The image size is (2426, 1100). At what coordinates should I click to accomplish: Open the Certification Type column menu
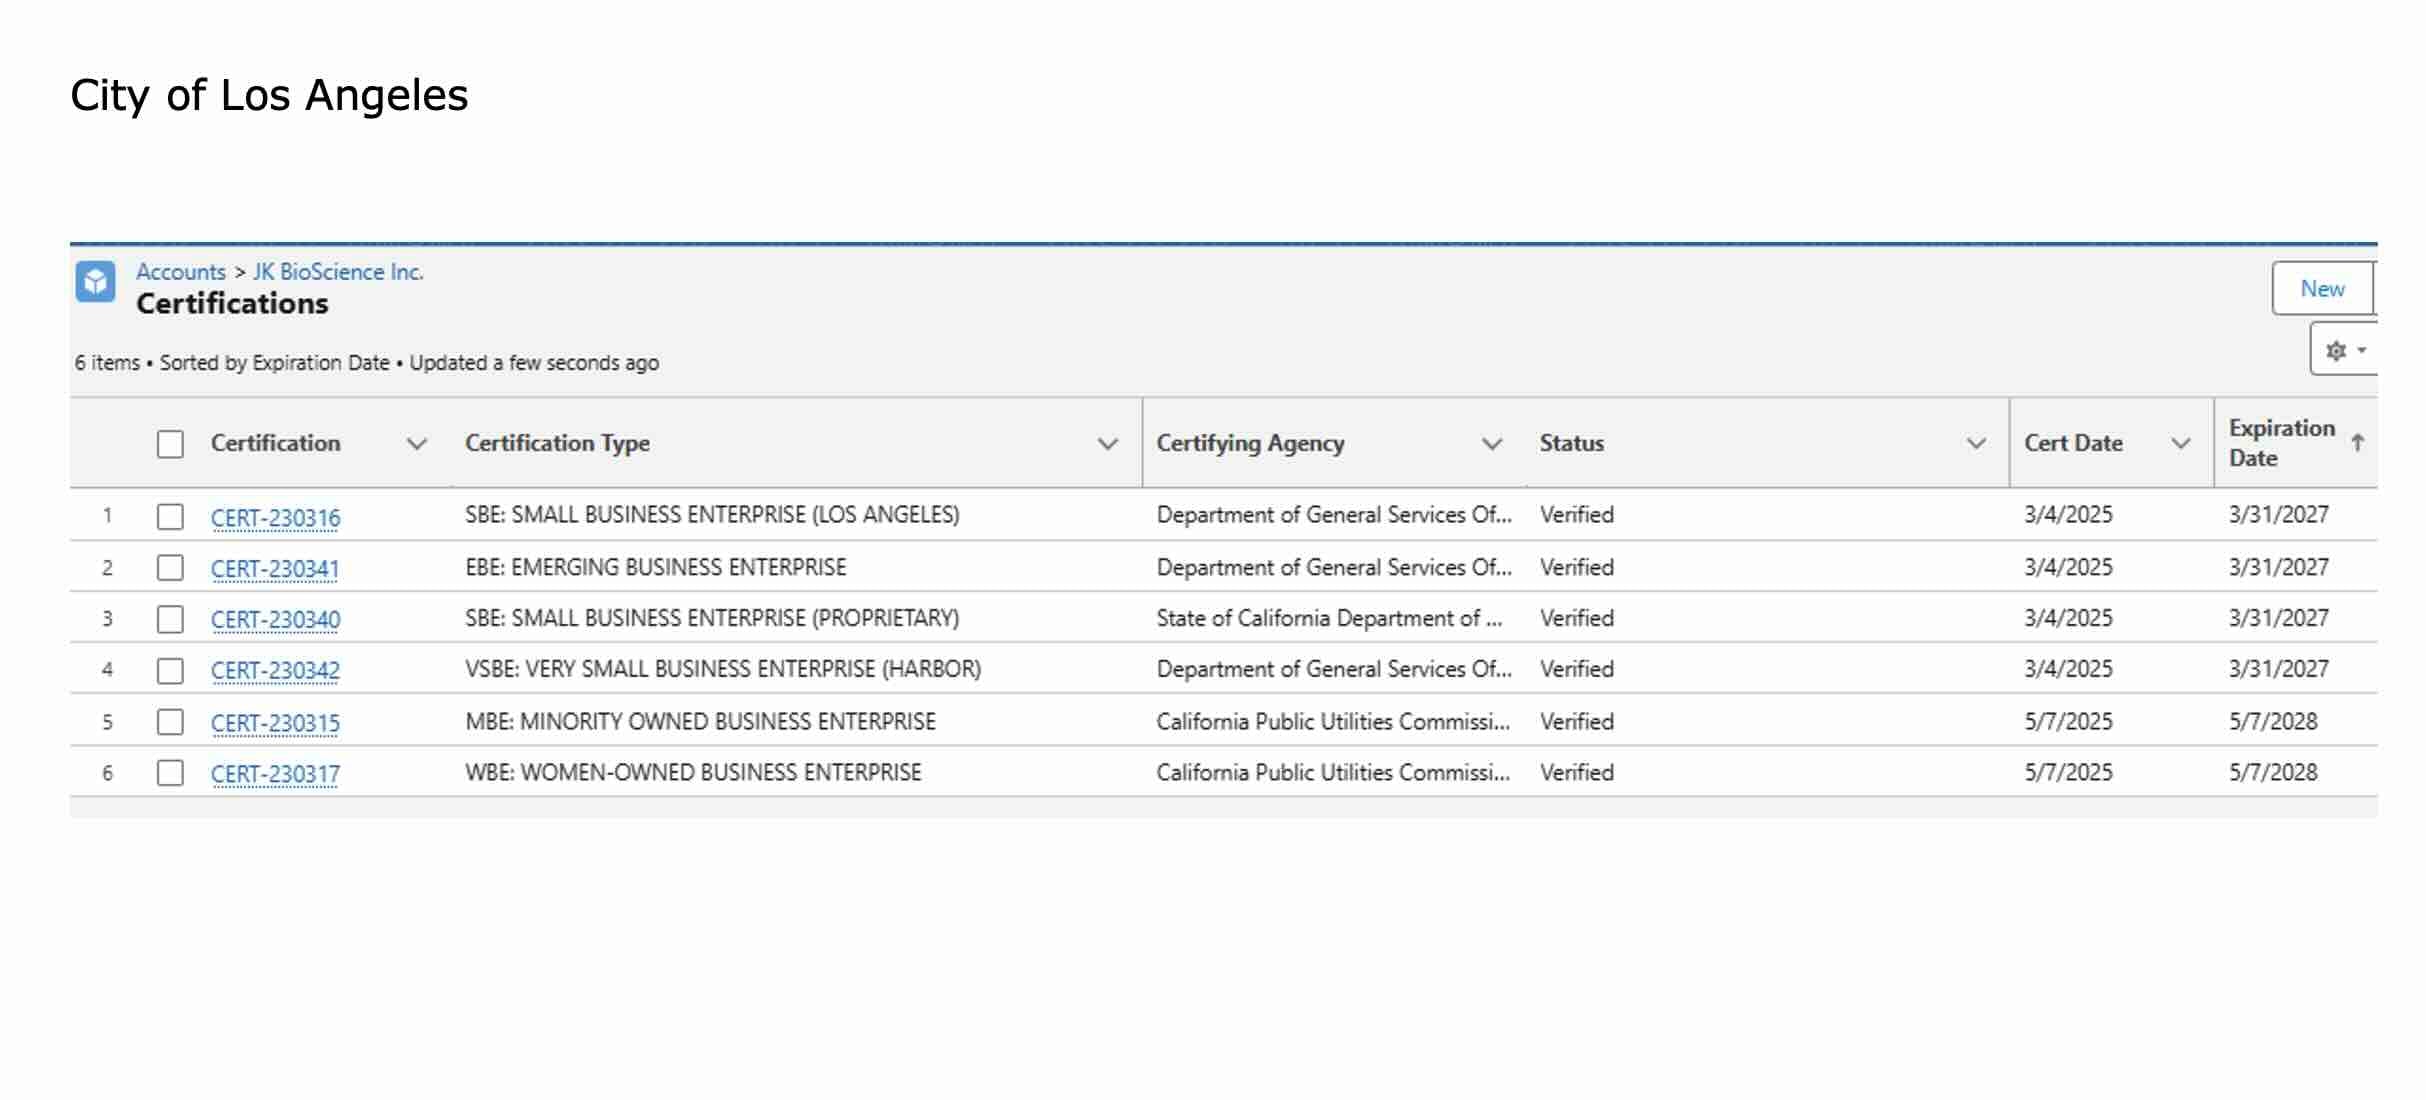coord(1107,444)
